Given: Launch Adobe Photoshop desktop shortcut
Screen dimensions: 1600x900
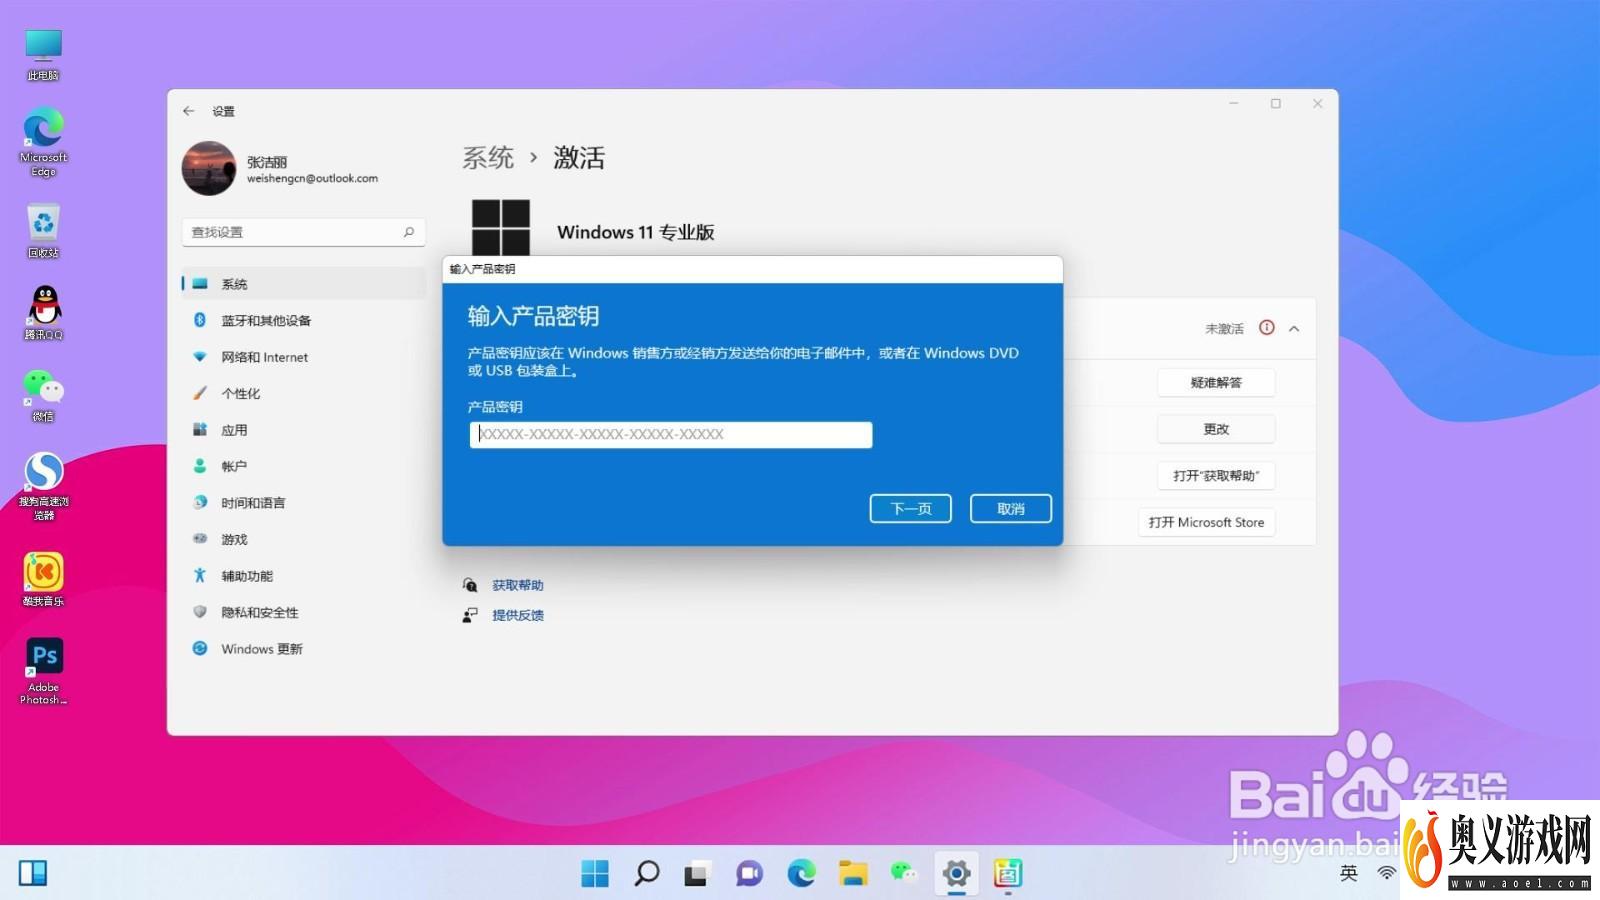Looking at the screenshot, I should [43, 671].
